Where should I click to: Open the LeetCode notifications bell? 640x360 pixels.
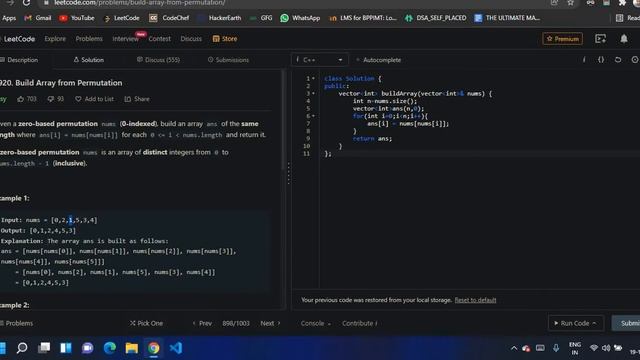click(x=624, y=39)
